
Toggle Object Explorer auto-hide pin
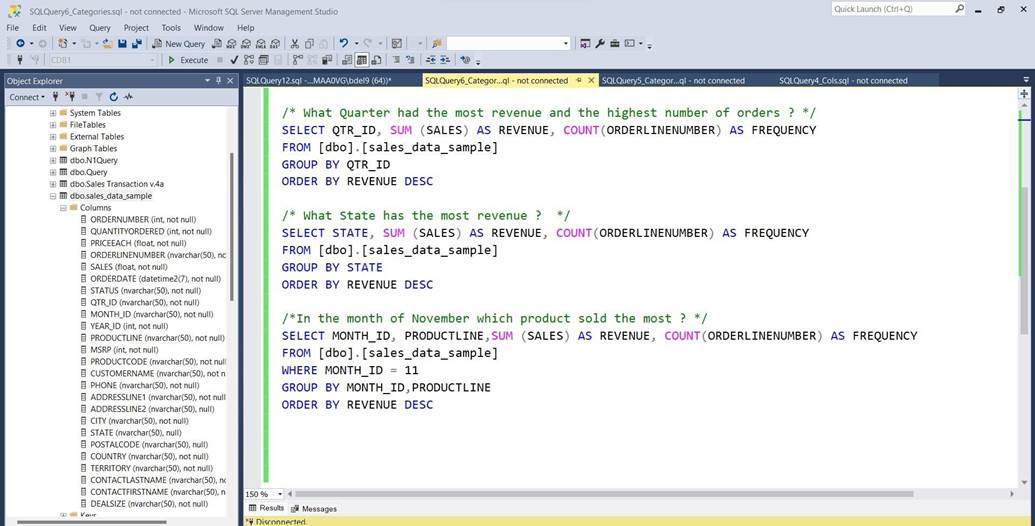219,81
